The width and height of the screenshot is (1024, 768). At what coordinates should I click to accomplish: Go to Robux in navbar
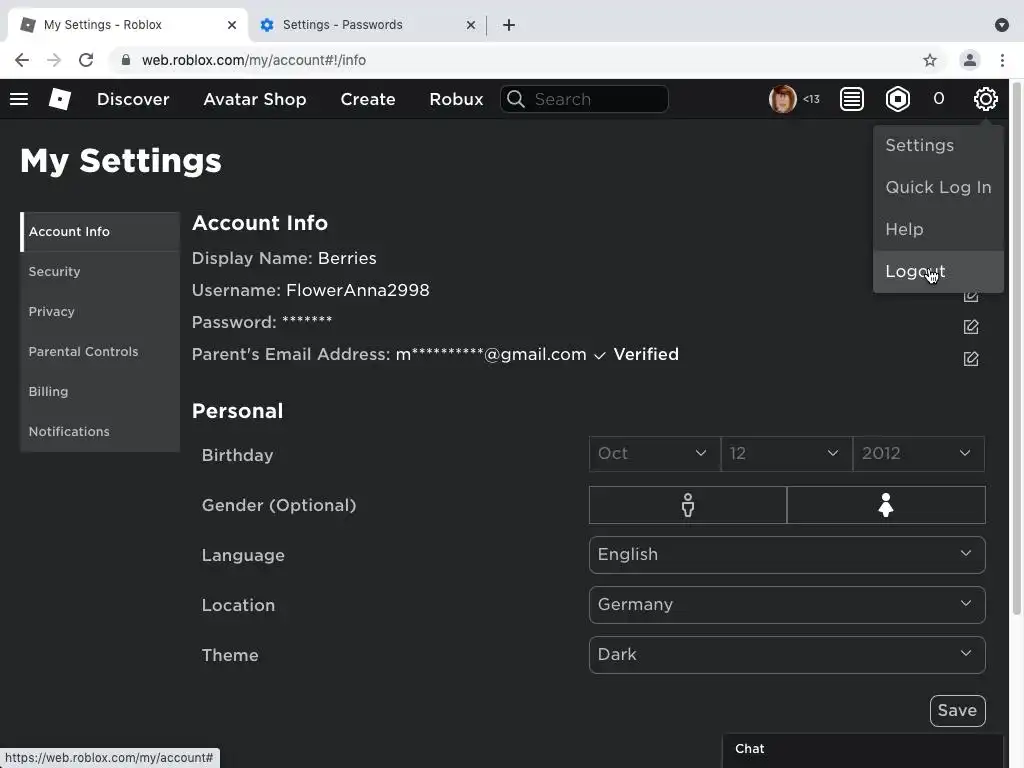click(x=456, y=99)
